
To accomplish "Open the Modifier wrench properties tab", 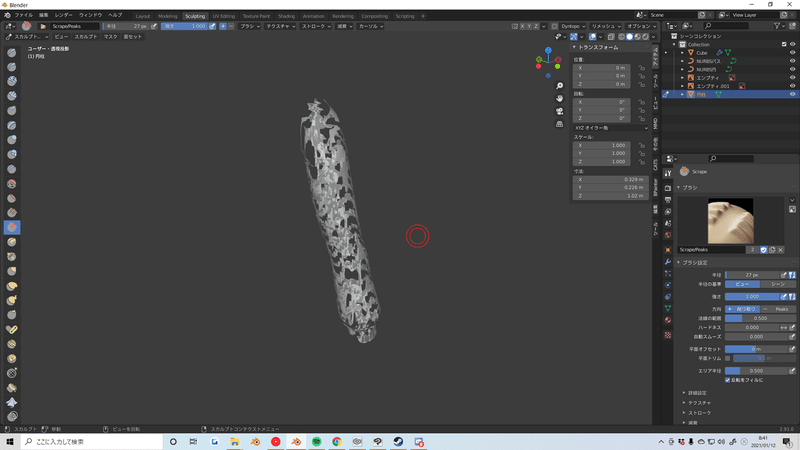I will [668, 262].
